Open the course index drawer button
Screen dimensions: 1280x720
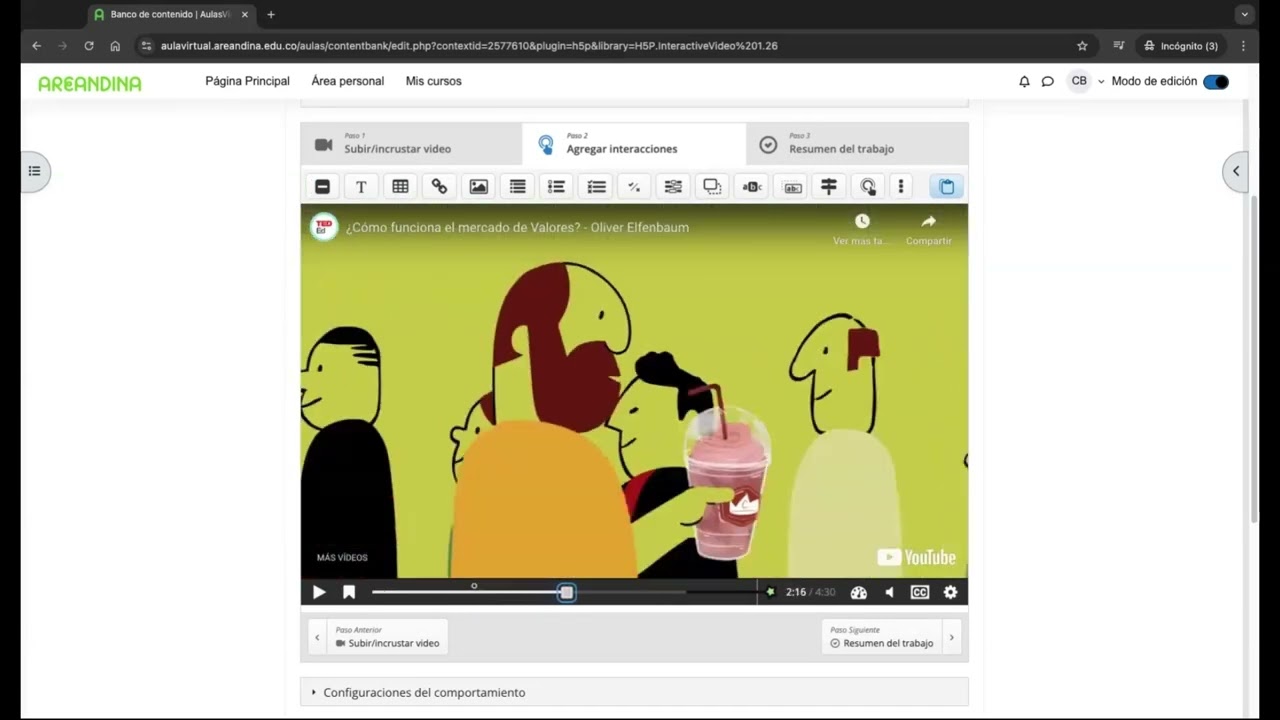pos(34,171)
